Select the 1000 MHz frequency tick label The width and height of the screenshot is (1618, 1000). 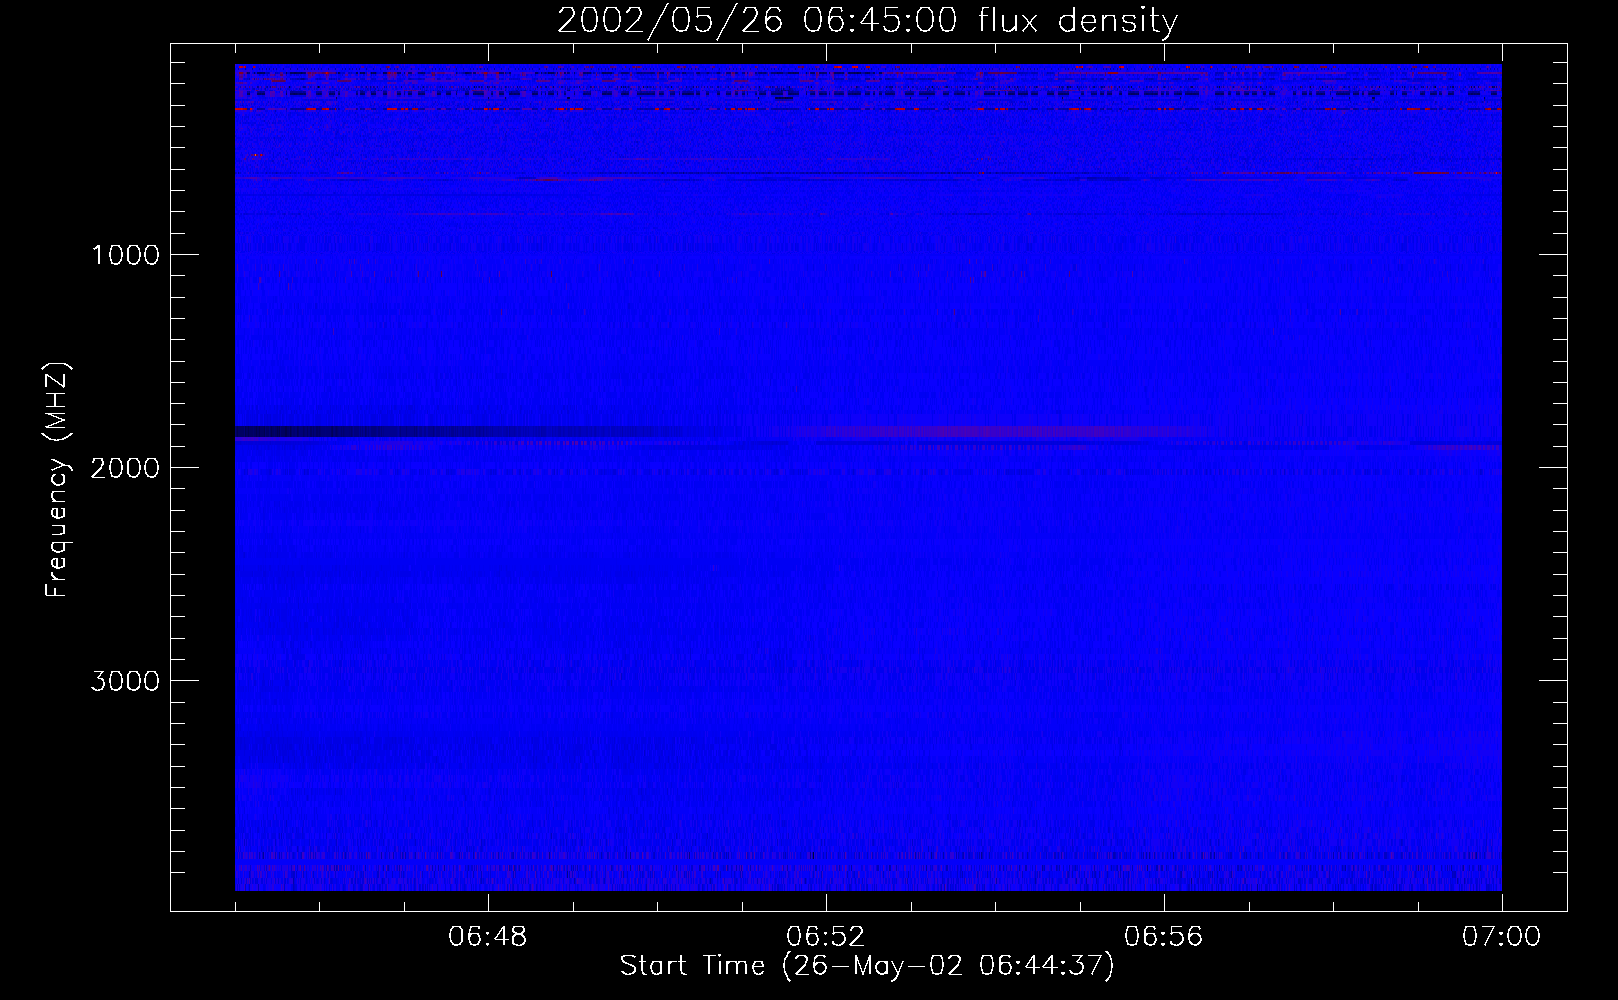pos(125,255)
